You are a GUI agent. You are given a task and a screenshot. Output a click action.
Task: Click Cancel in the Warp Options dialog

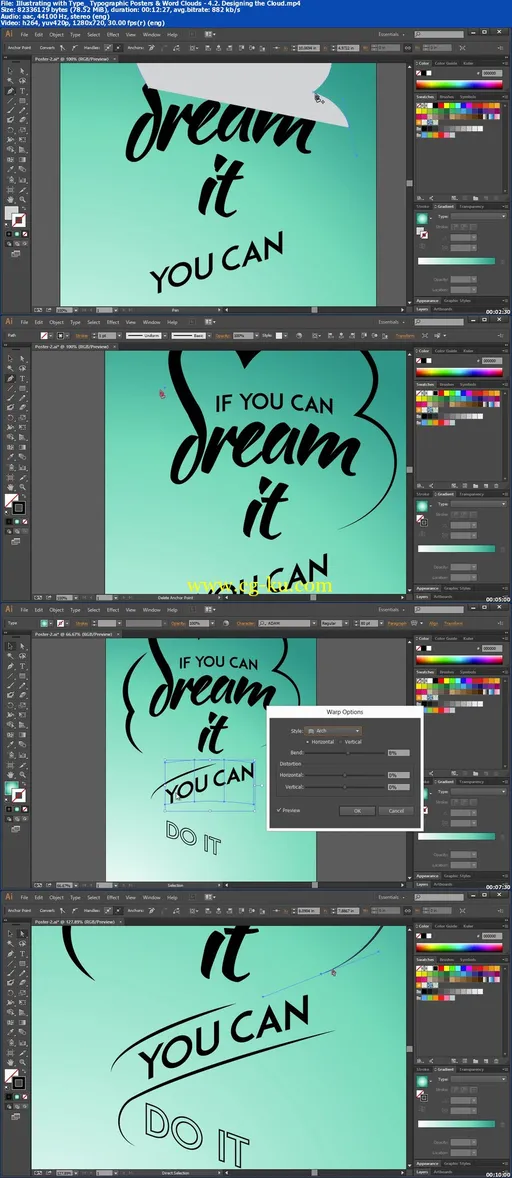point(396,811)
